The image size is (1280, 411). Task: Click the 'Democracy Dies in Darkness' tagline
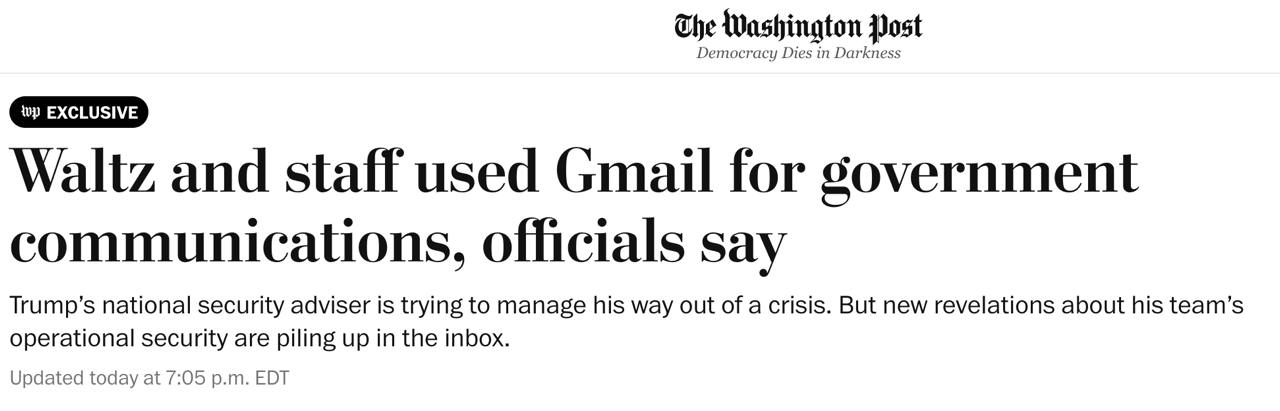coord(798,53)
